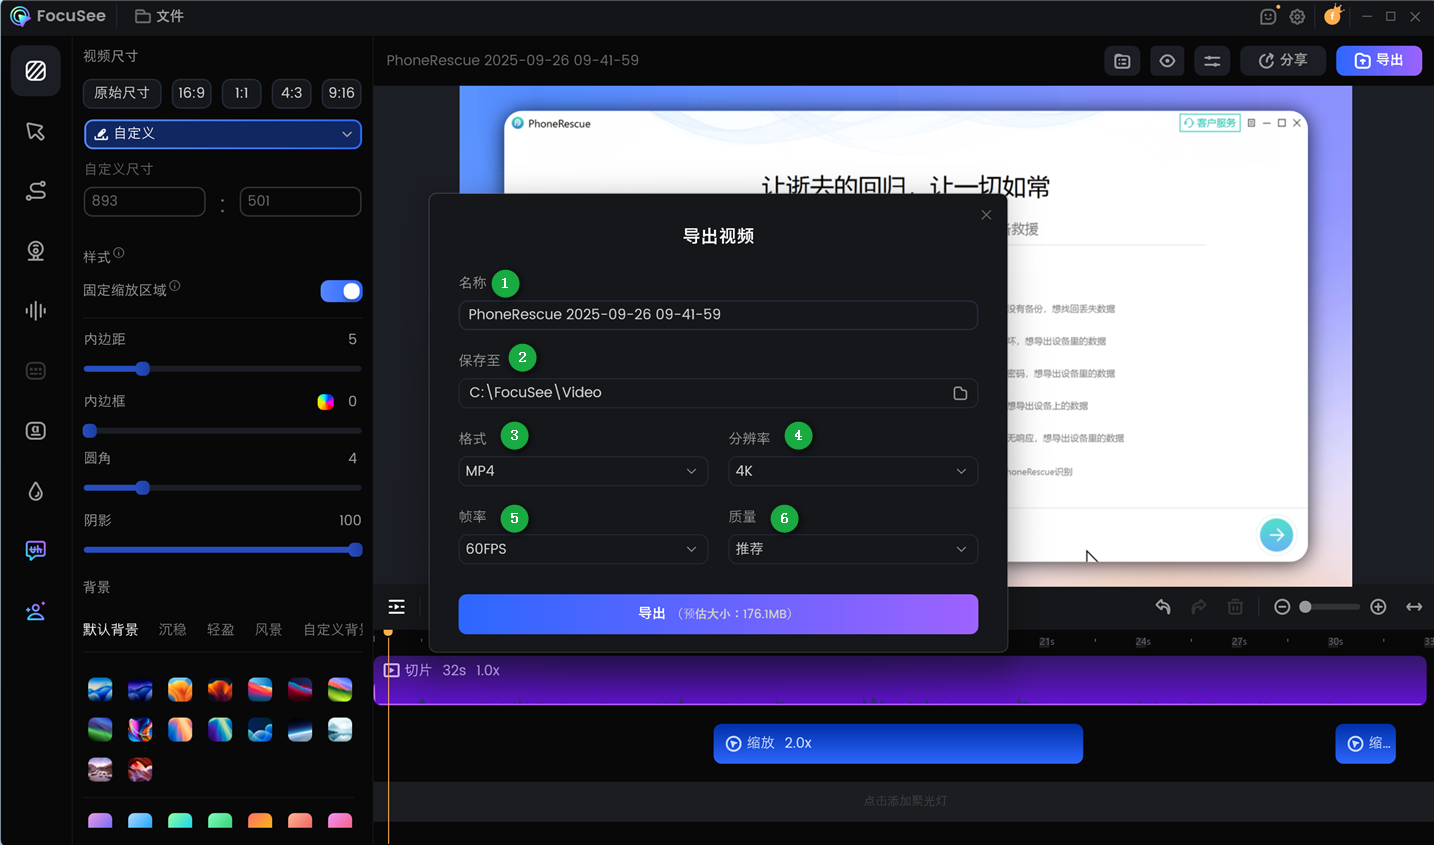Expand the quality dropdown showing 推荐

[853, 549]
